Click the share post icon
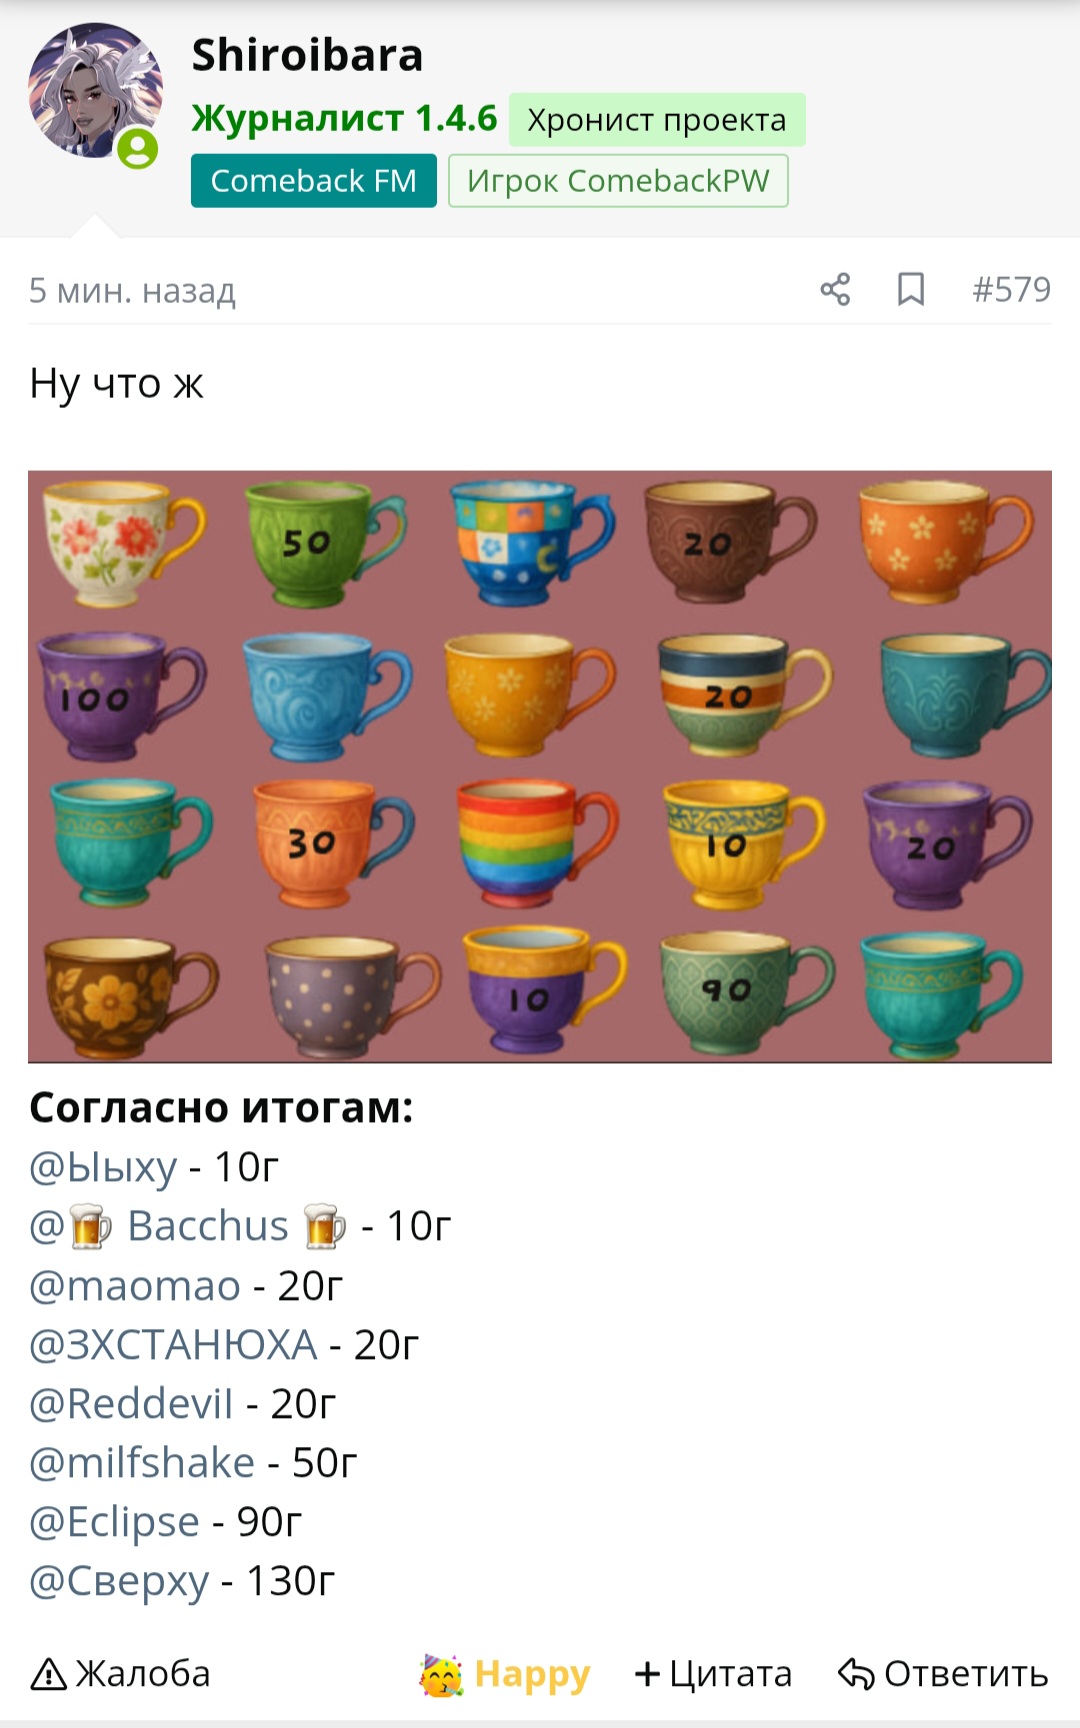 835,290
